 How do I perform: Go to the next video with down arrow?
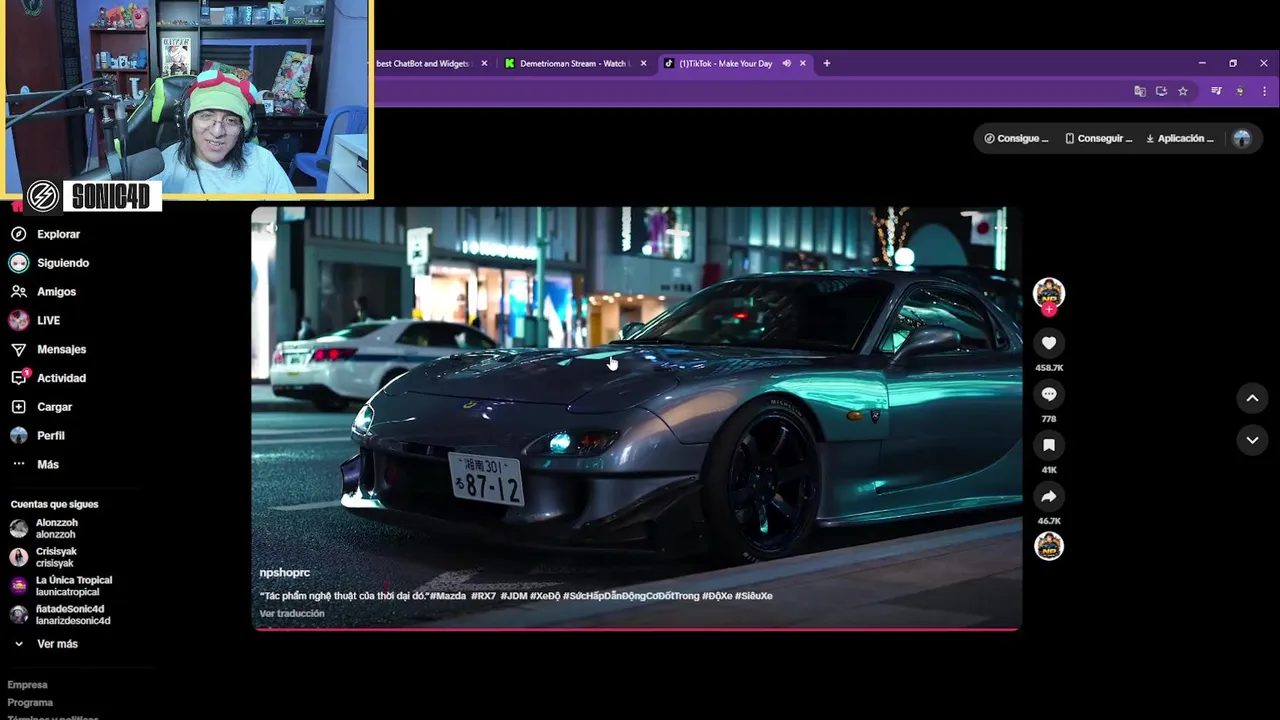coord(1252,440)
